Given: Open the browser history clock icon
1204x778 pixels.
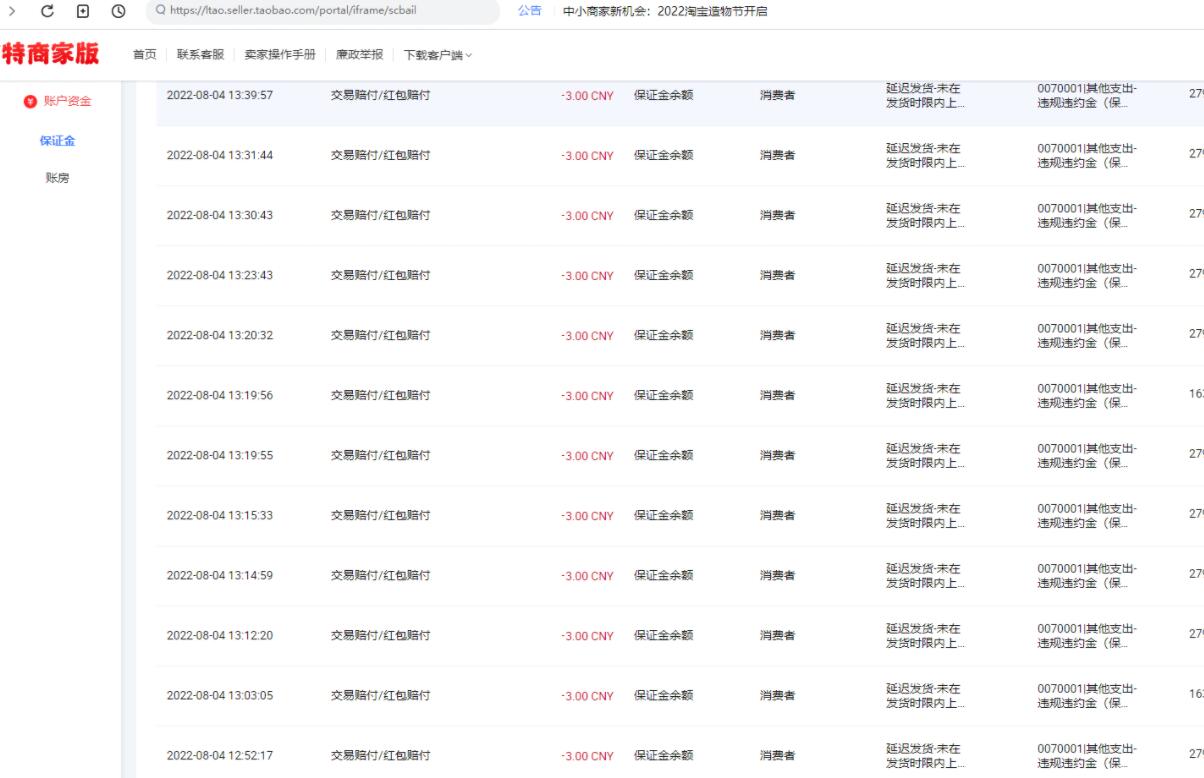Looking at the screenshot, I should point(118,11).
